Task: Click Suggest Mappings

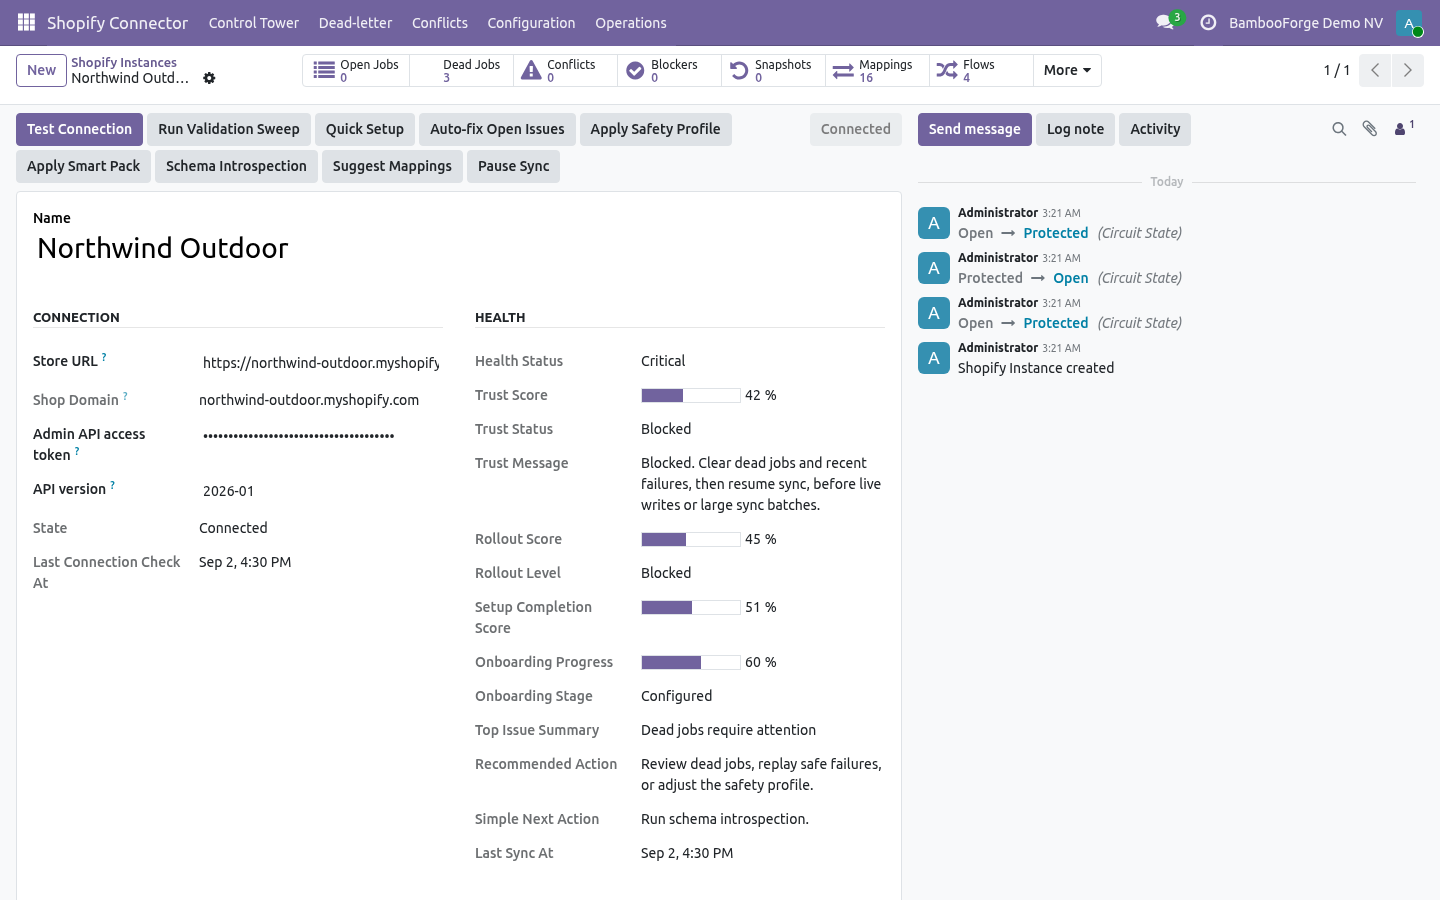Action: click(392, 166)
